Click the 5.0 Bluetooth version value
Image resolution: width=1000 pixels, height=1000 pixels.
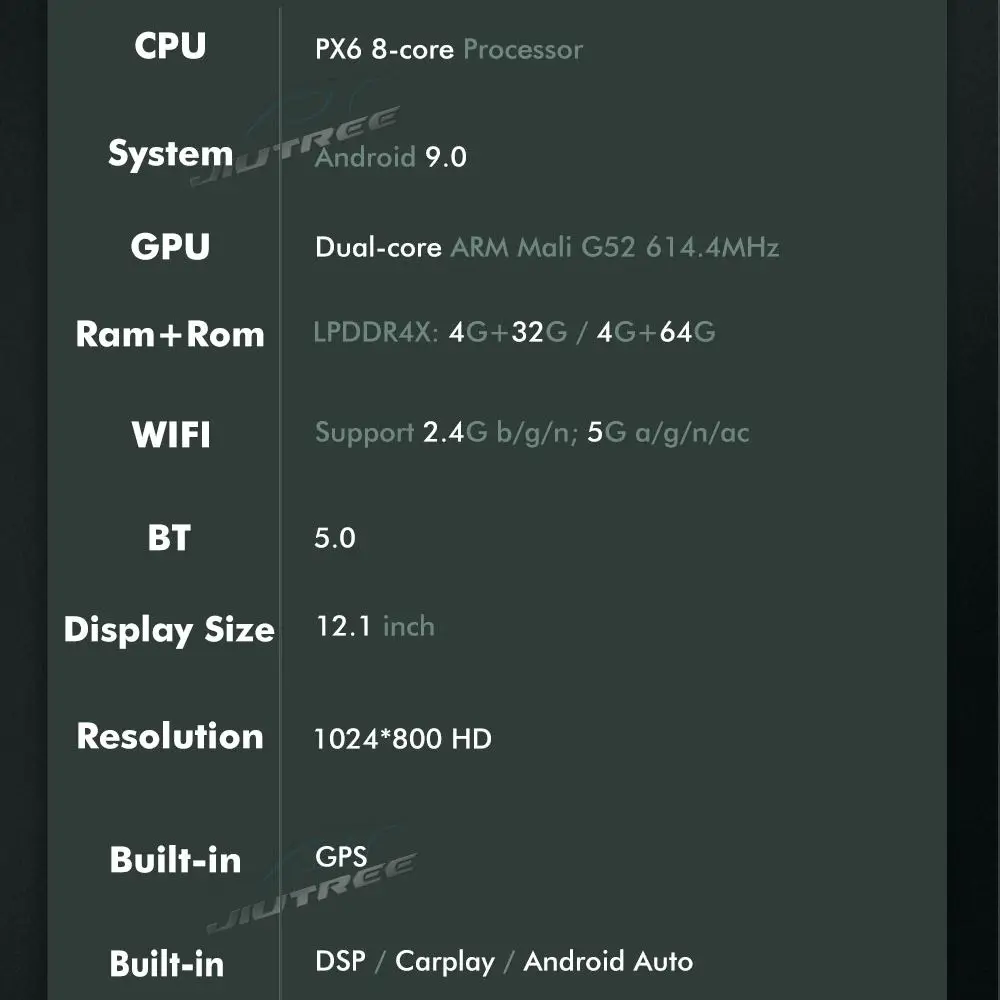tap(335, 538)
